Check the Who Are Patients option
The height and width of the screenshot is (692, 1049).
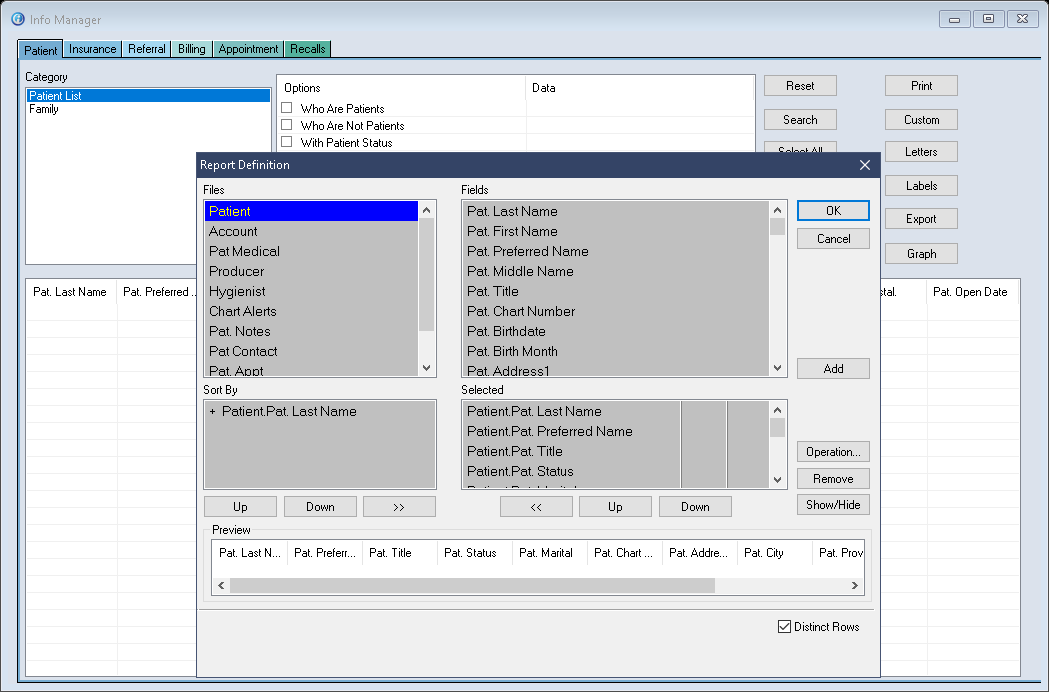click(287, 108)
